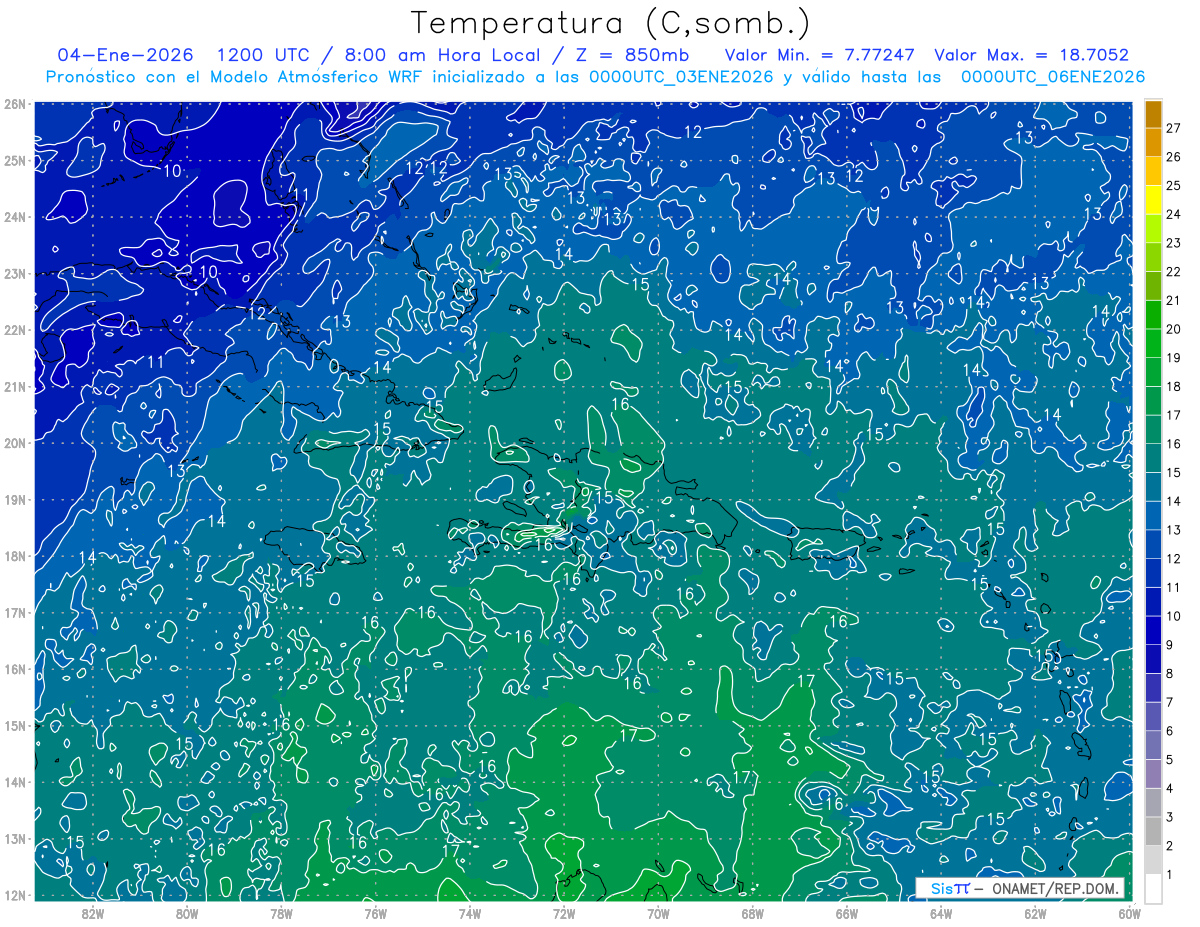Click the '82W' longitude axis label
The width and height of the screenshot is (1200, 927).
click(x=93, y=912)
